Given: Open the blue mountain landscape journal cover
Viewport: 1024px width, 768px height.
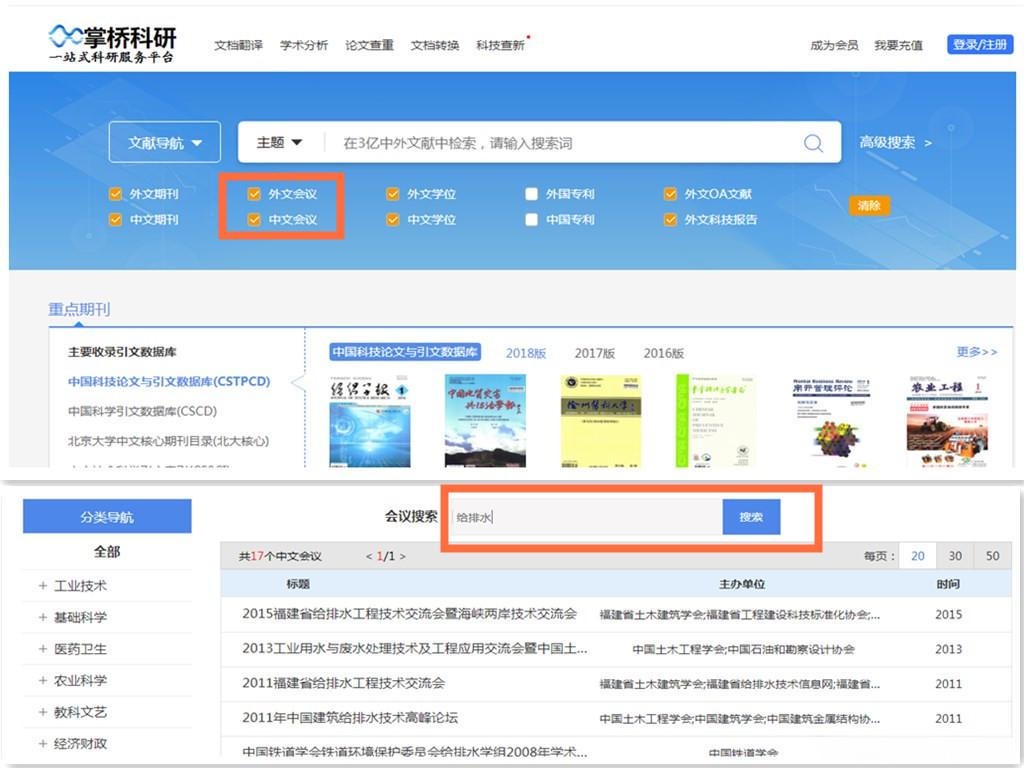Looking at the screenshot, I should tap(485, 421).
